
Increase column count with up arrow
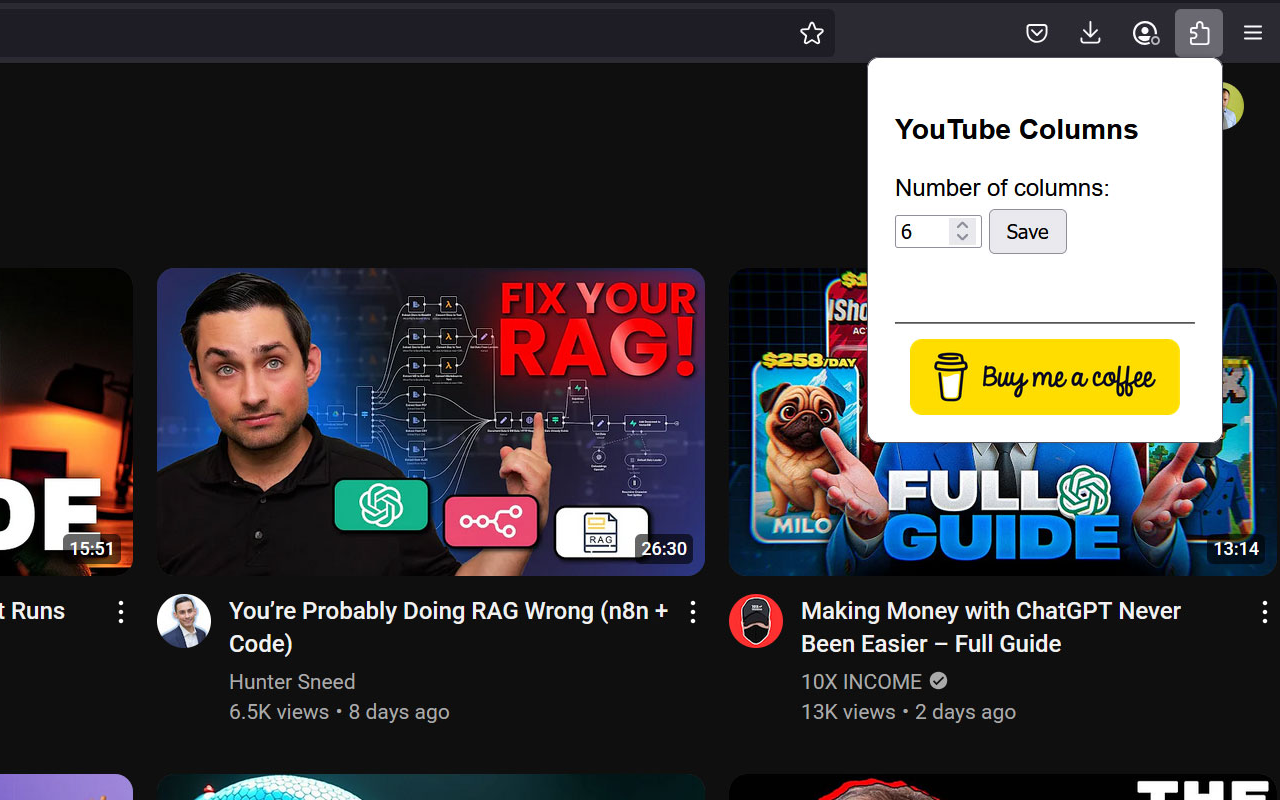click(x=962, y=224)
